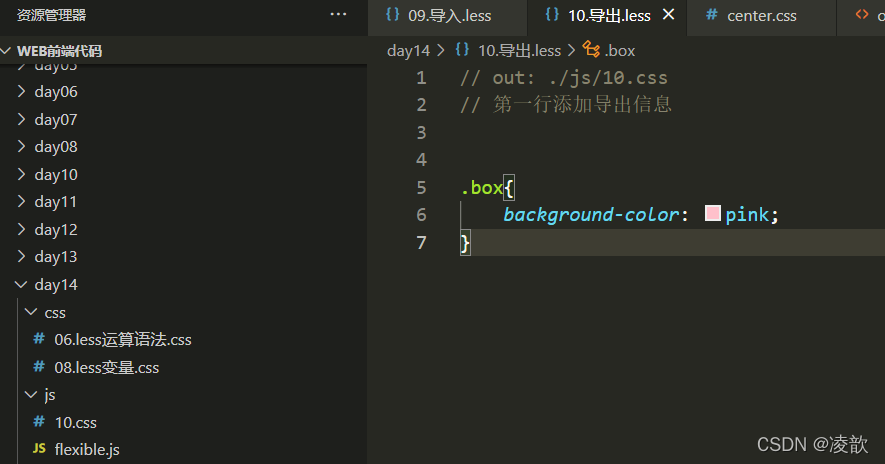Click the pink value in the code

click(x=747, y=215)
